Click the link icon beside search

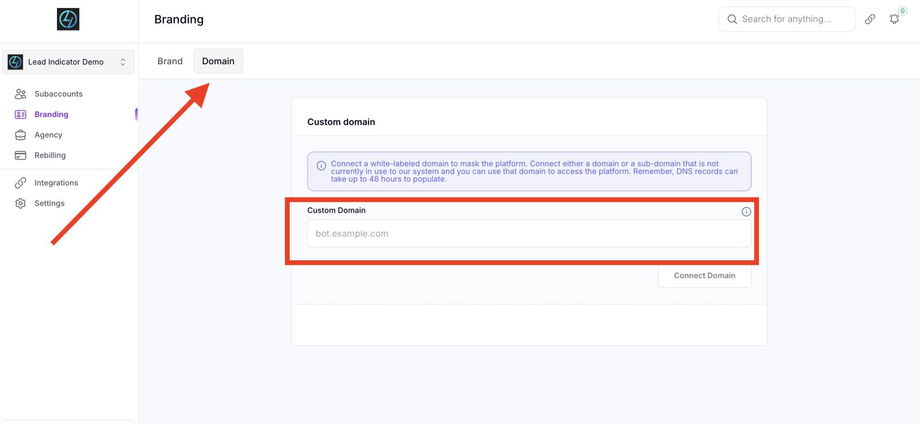(870, 19)
